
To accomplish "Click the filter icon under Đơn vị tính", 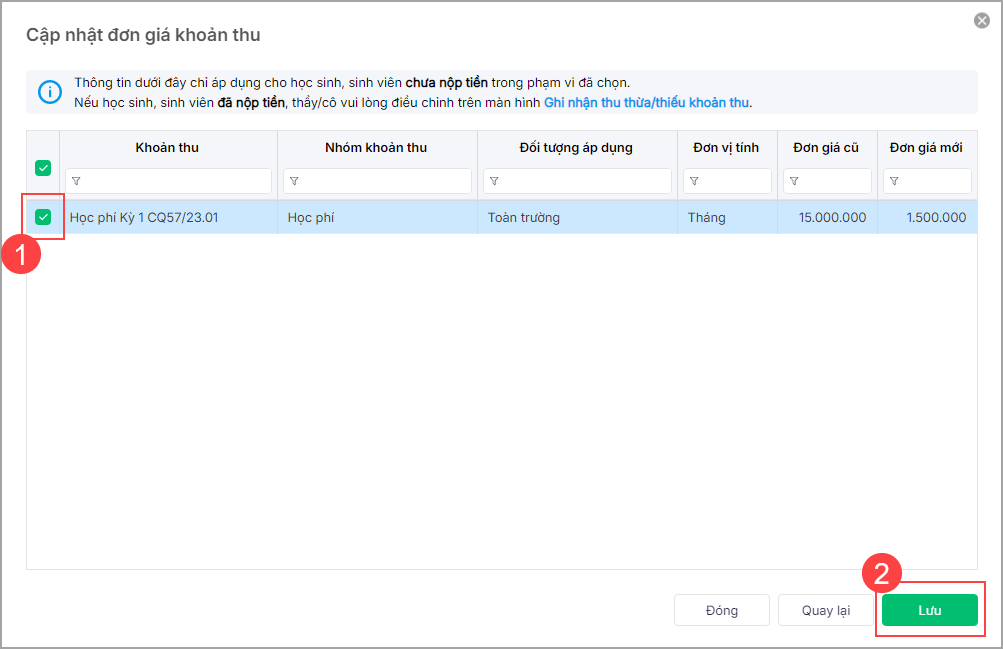I will pyautogui.click(x=695, y=181).
